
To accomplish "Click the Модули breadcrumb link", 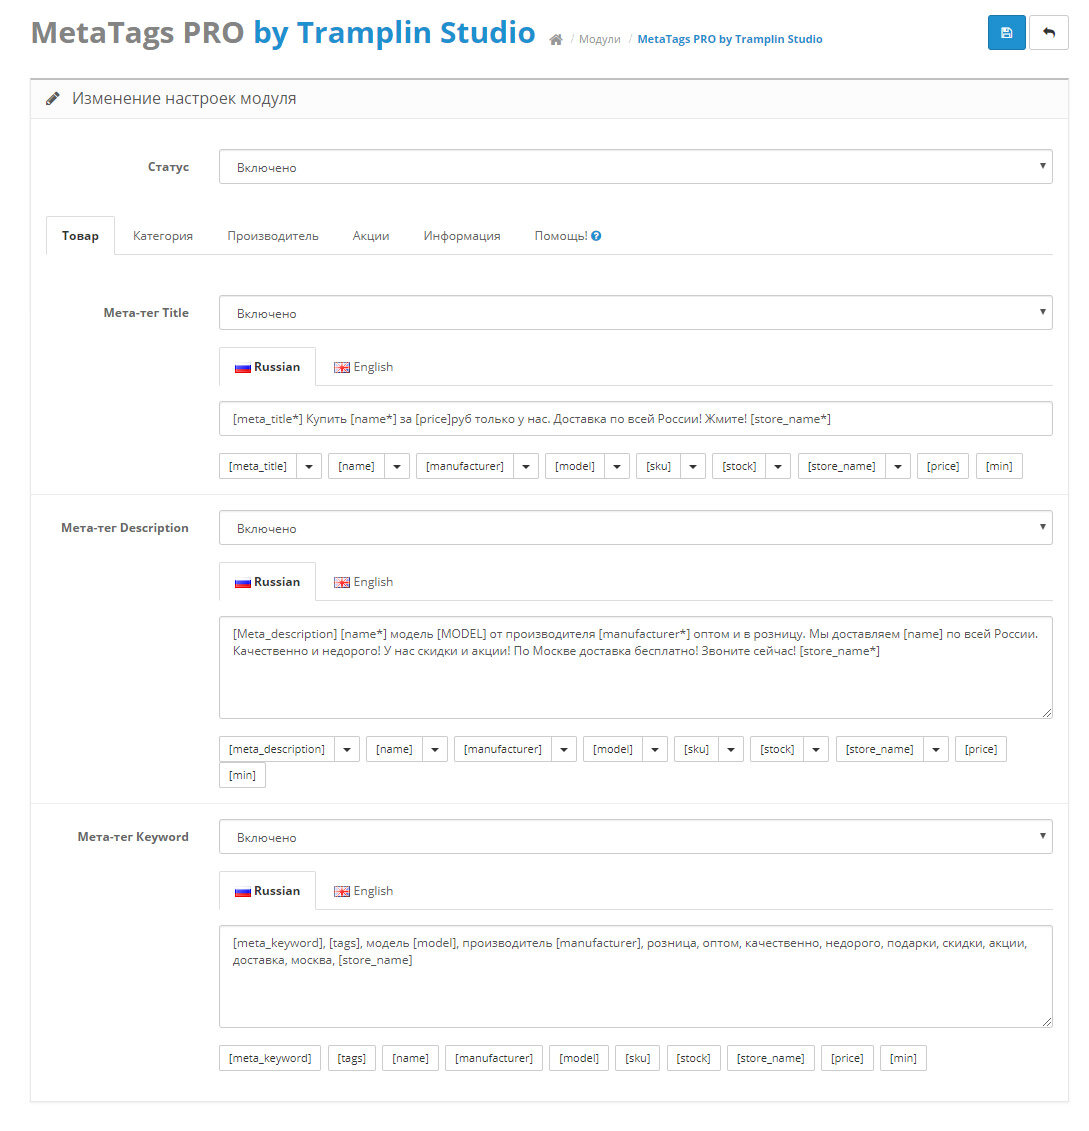I will pos(600,40).
